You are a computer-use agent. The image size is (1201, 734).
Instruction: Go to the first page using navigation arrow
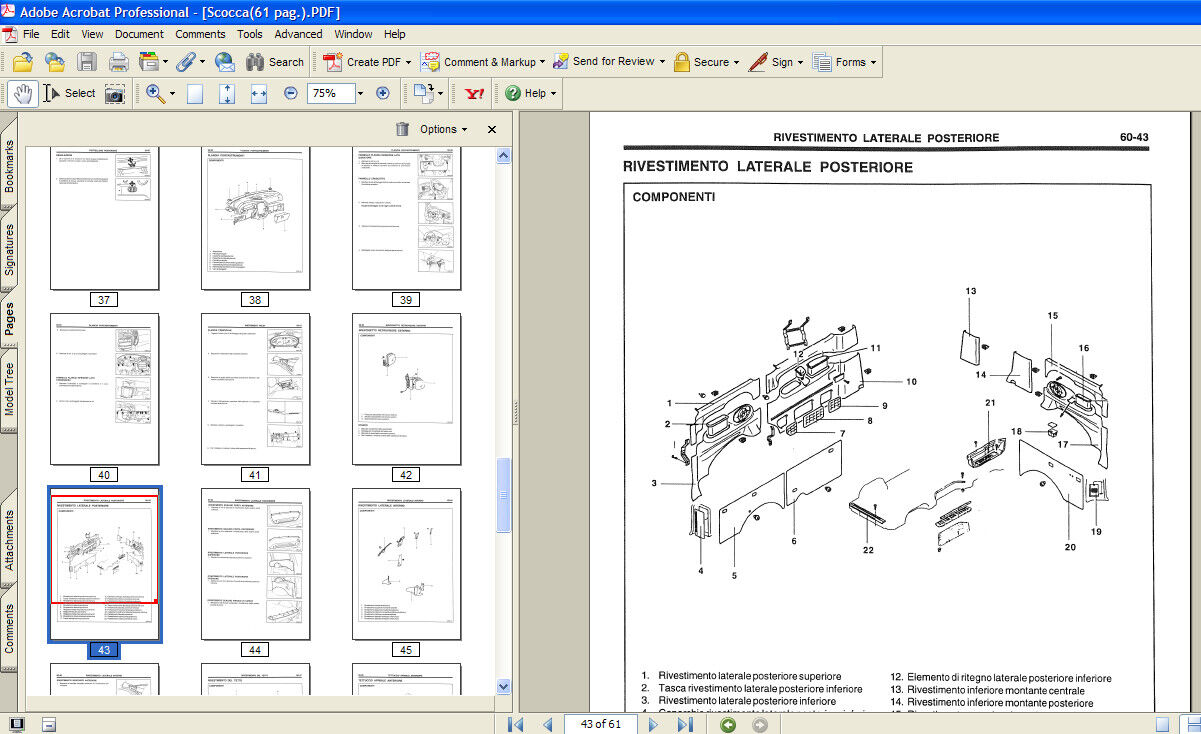pos(516,724)
